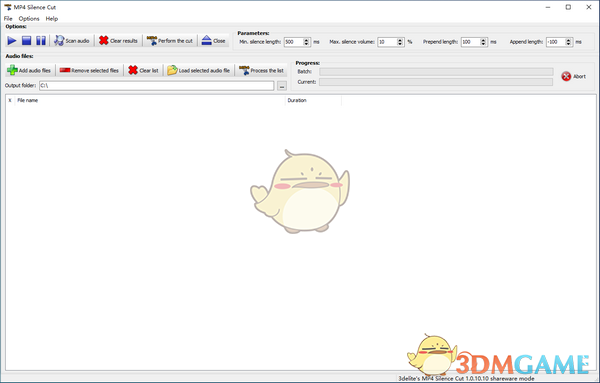Click the Prepend length field
600x383 pixels.
470,42
